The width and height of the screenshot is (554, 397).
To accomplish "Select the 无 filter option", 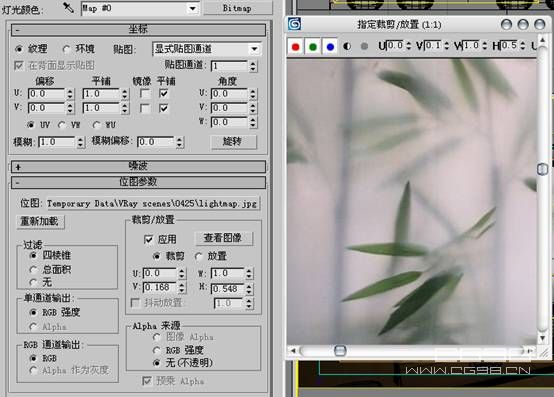I will point(34,282).
